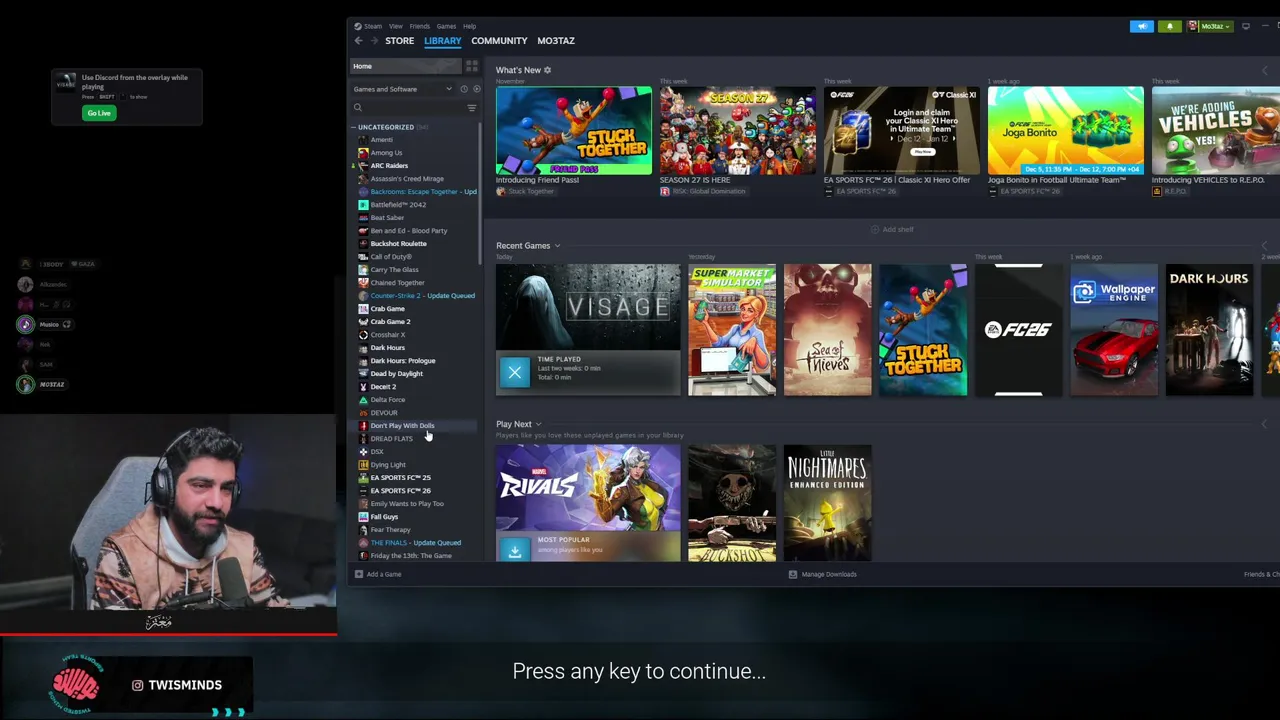Open What's New settings gear
Viewport: 1280px width, 720px height.
pyautogui.click(x=547, y=70)
